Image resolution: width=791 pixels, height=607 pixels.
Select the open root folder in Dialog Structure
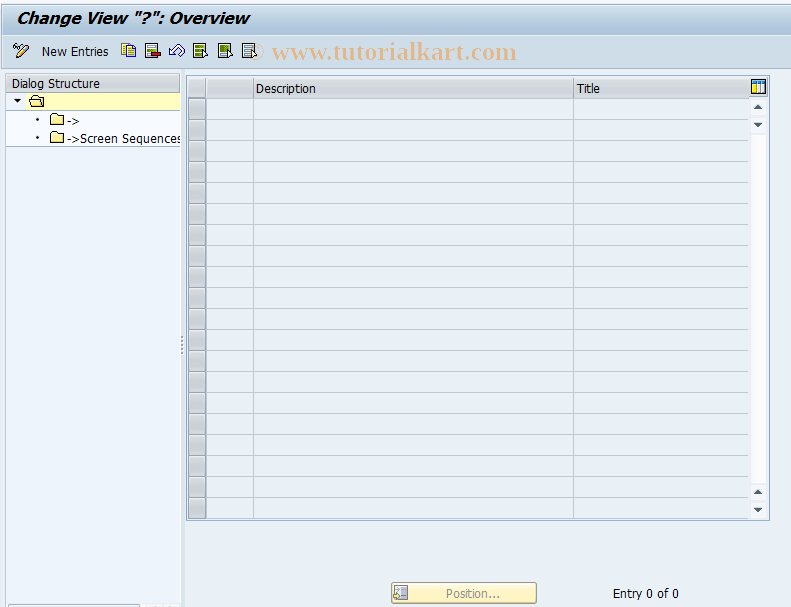click(37, 101)
